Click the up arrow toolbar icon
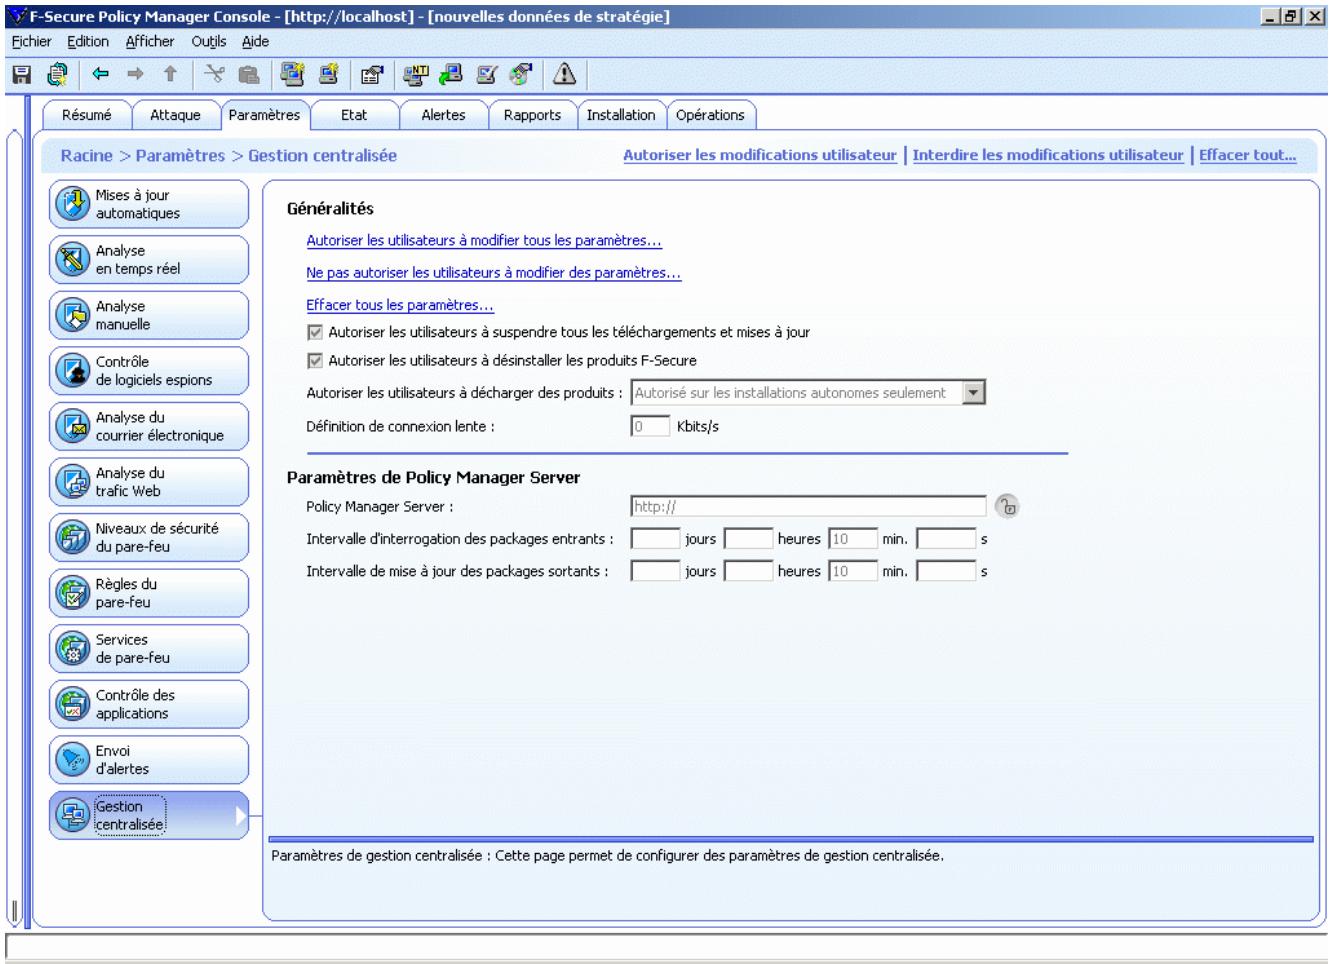The height and width of the screenshot is (964, 1334). pos(170,74)
